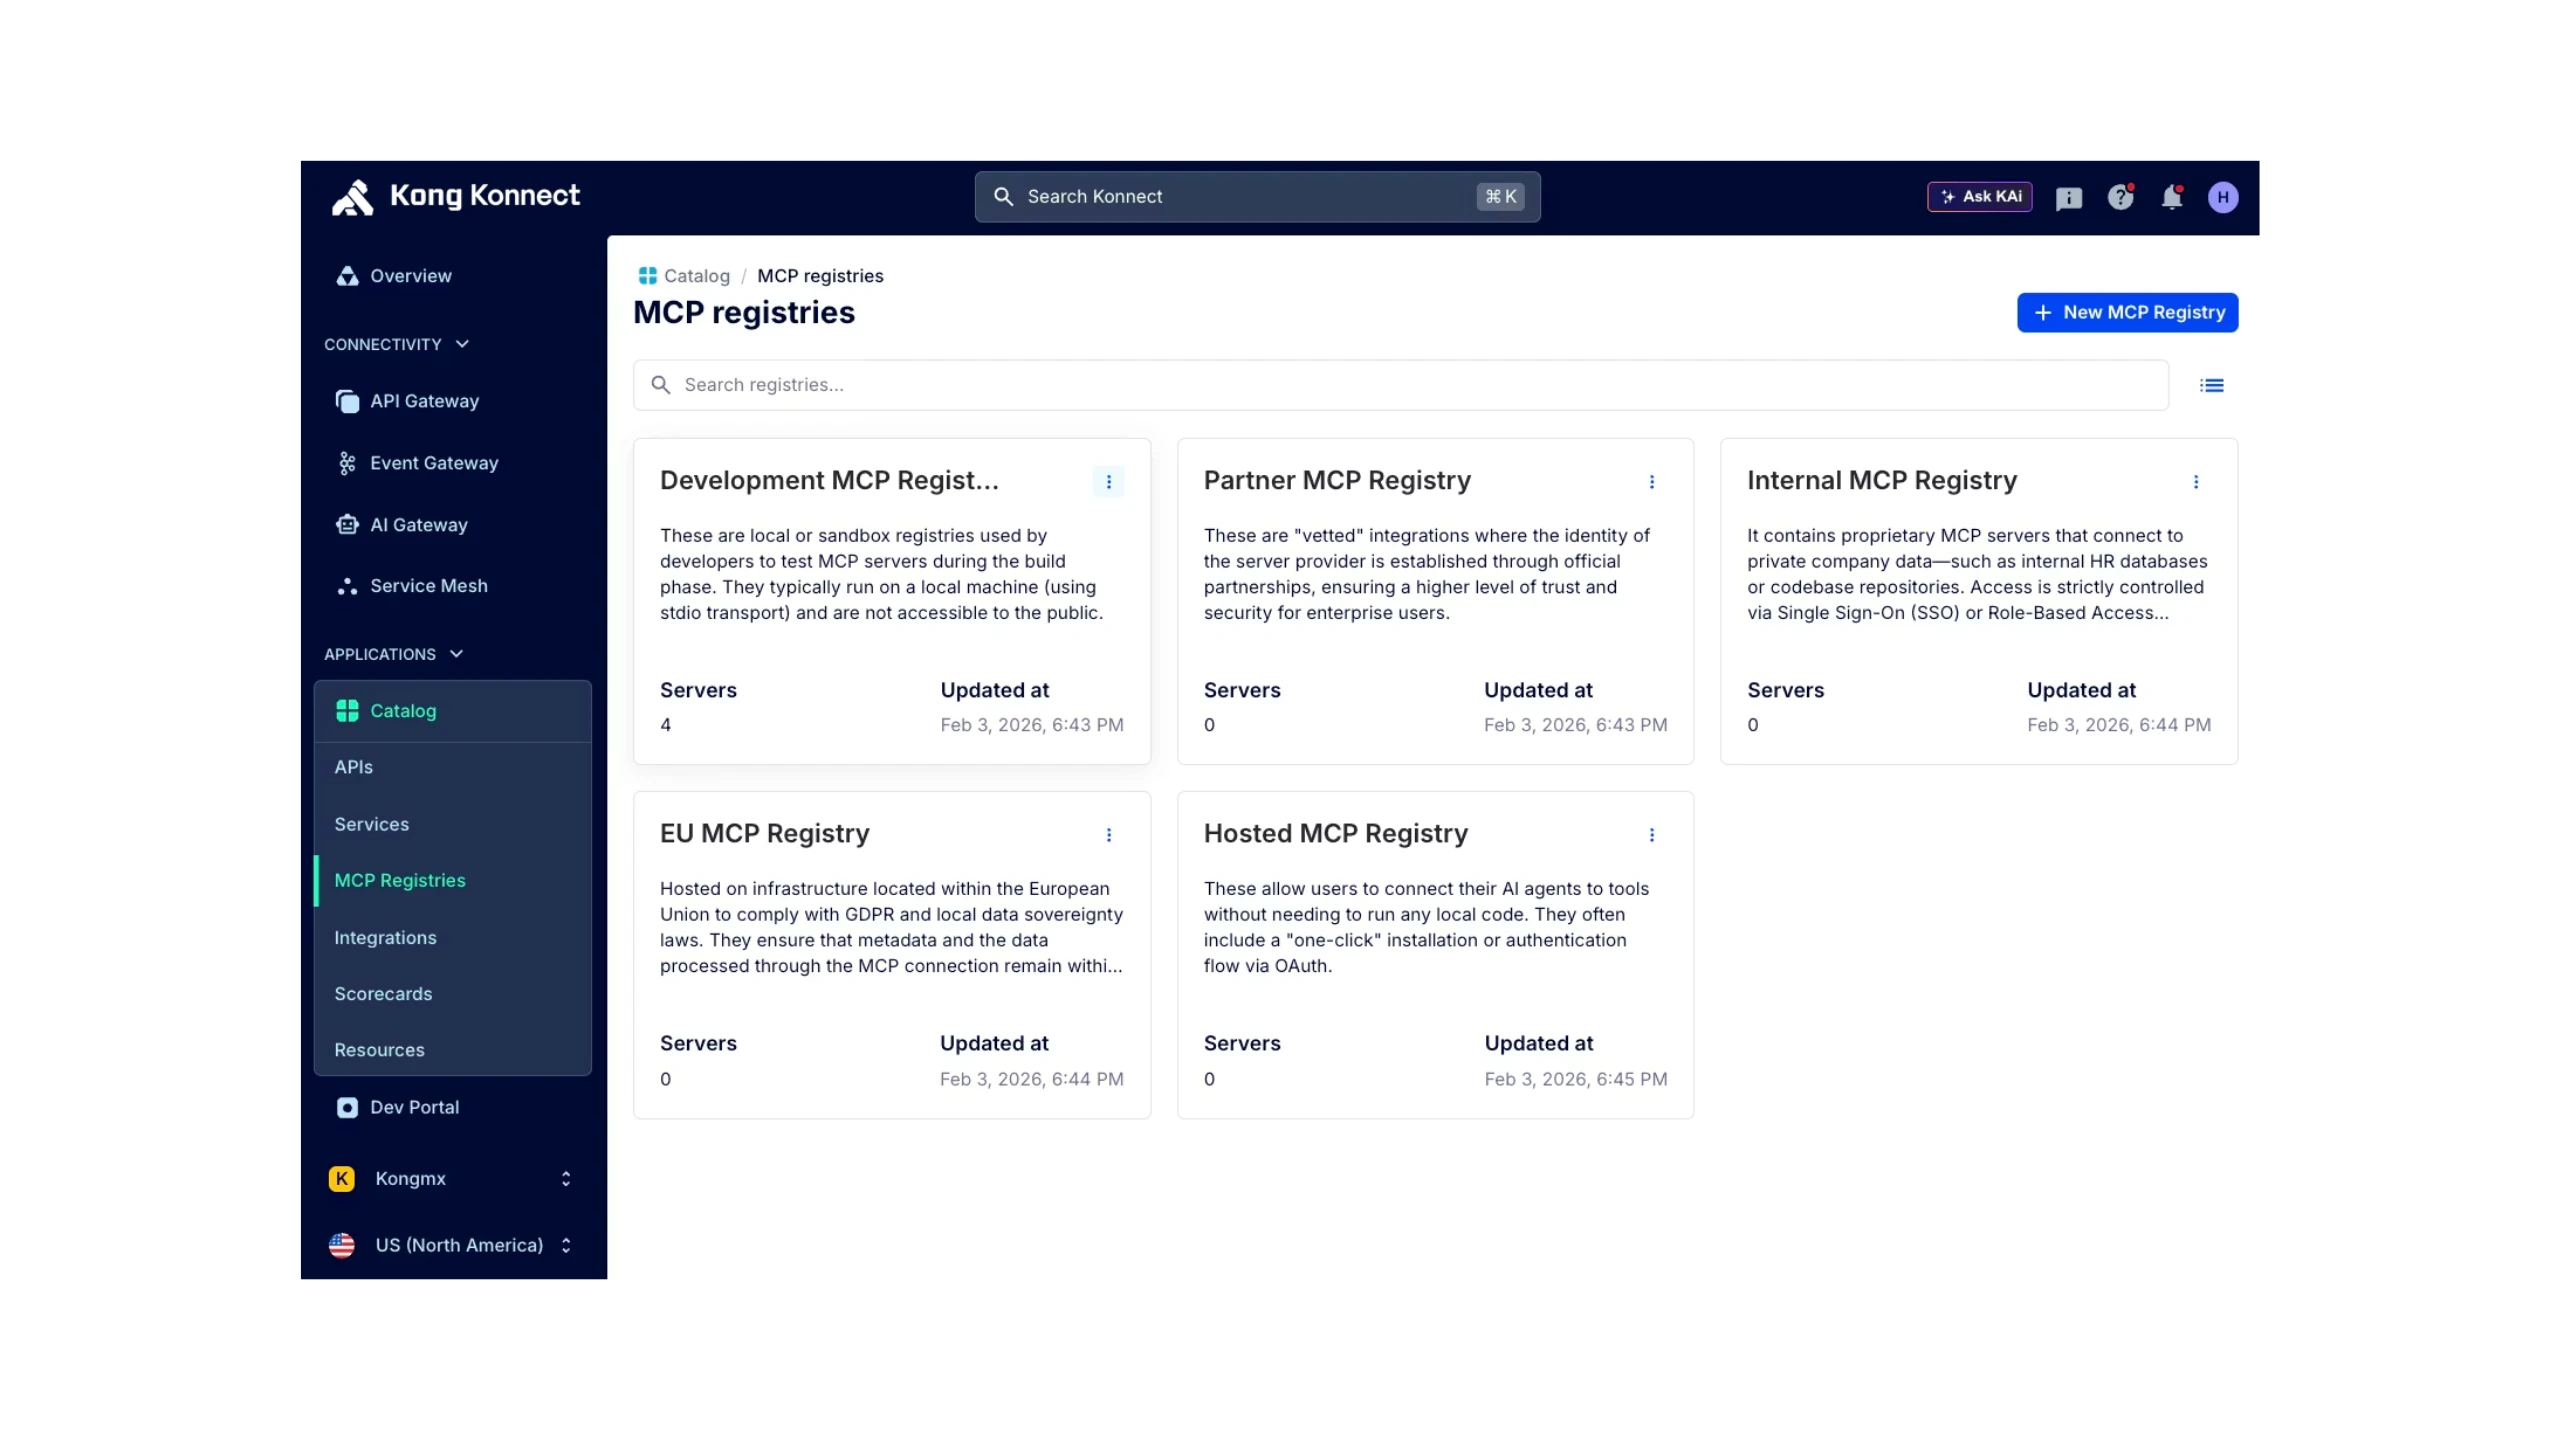Click New MCP Registry button
2560x1440 pixels.
2127,312
